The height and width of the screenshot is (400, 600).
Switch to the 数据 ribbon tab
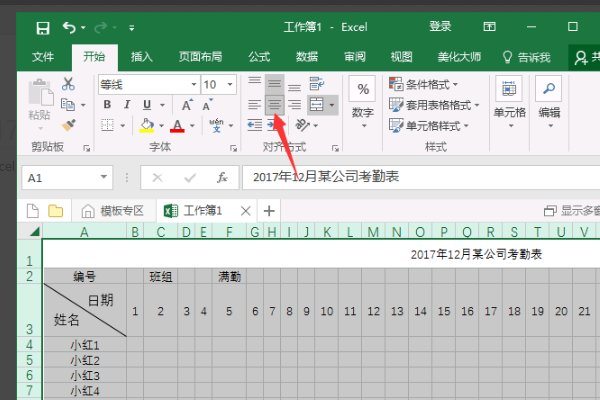click(307, 57)
